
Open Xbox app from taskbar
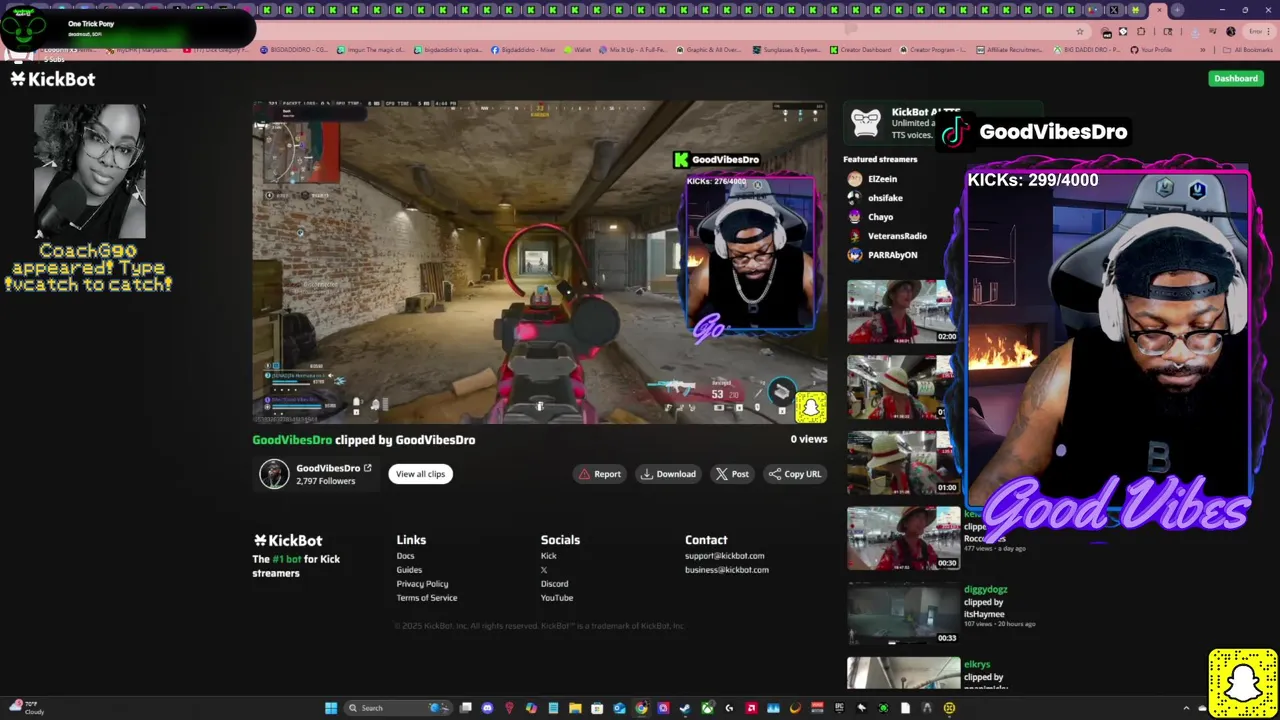tap(707, 708)
